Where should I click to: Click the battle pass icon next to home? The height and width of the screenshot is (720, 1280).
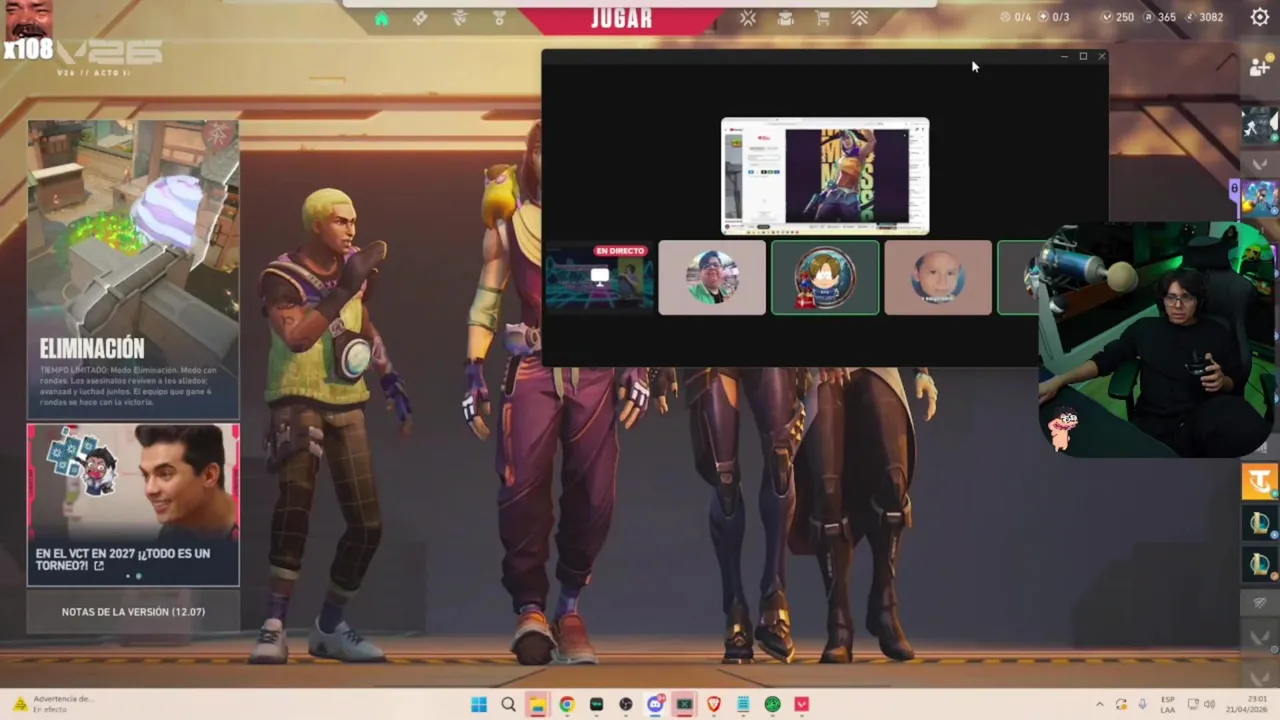pos(420,18)
